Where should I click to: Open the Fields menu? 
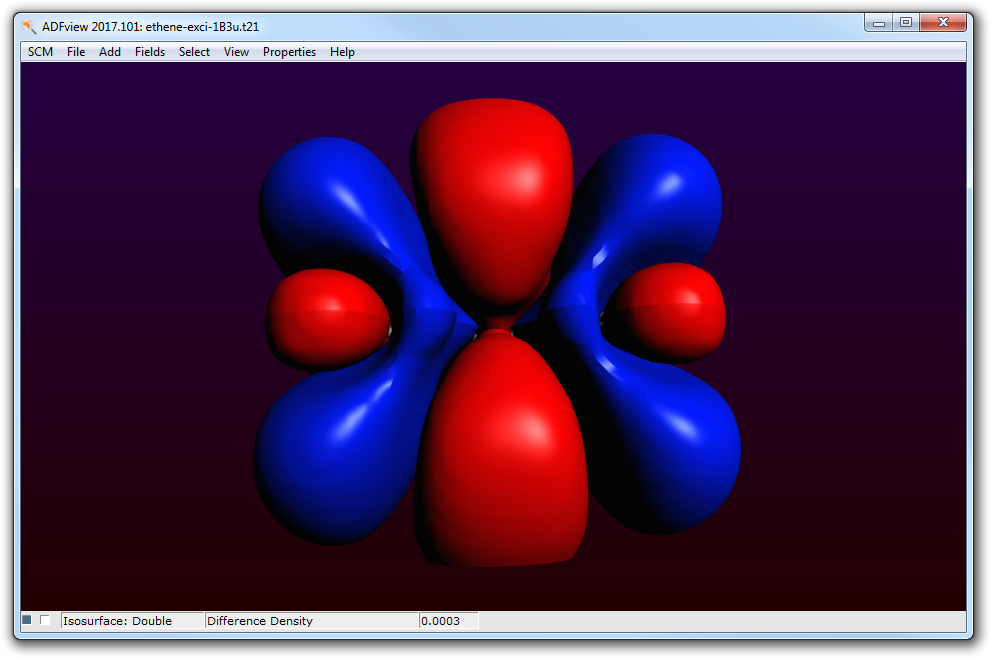[x=150, y=52]
